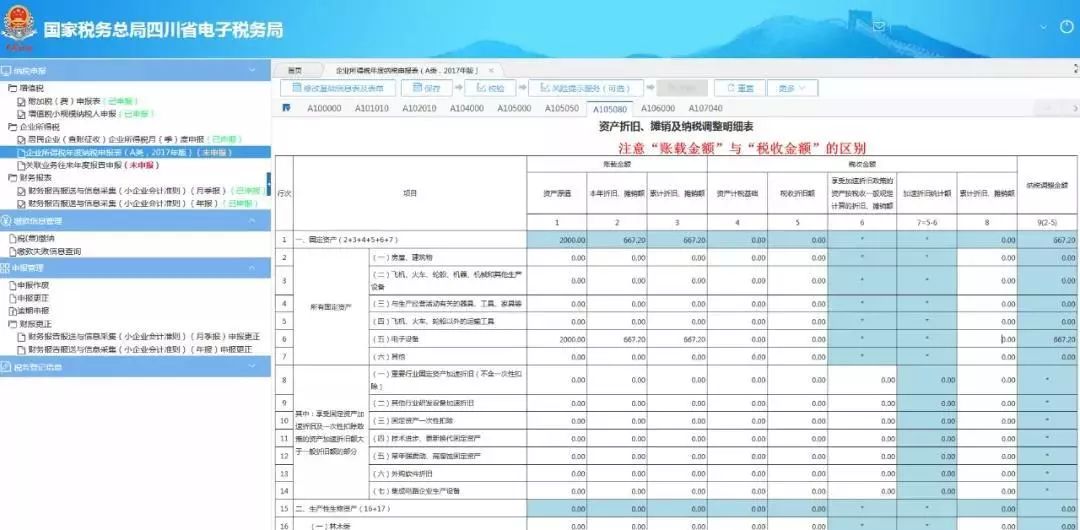Switch to the 首页 tab

[295, 70]
